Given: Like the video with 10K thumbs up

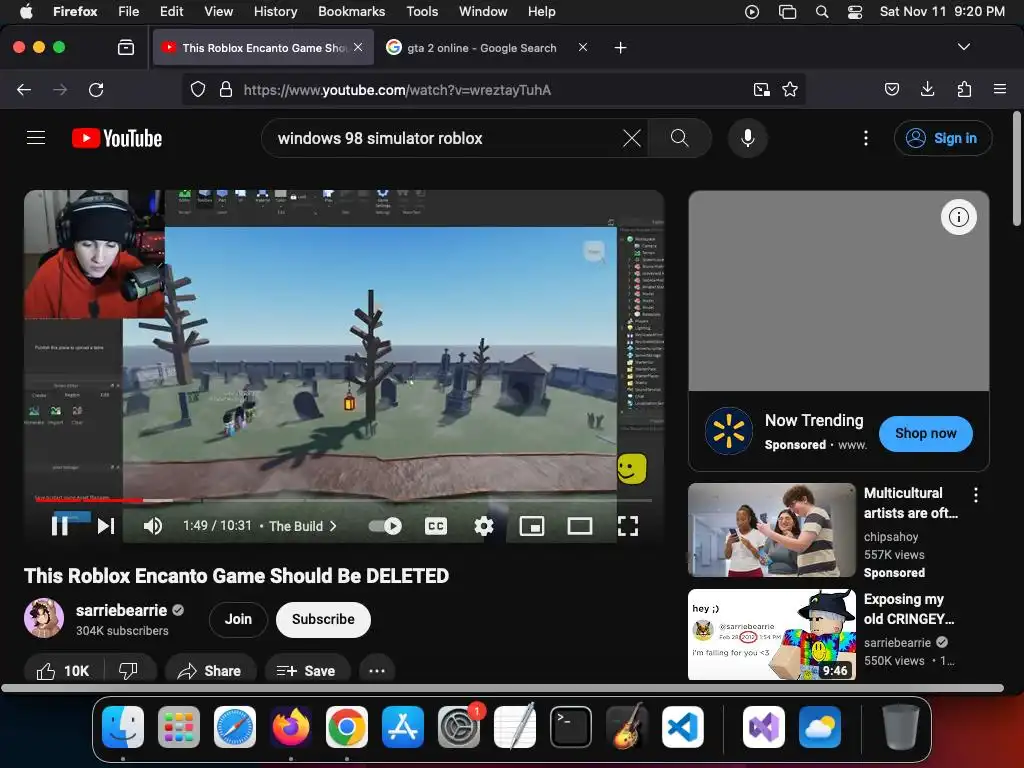Looking at the screenshot, I should [x=63, y=671].
